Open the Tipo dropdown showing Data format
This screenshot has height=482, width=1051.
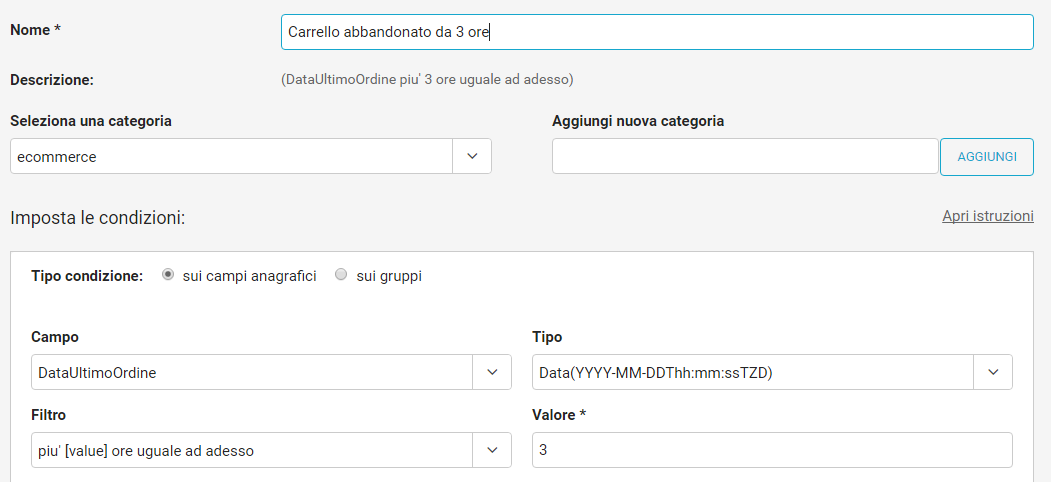pyautogui.click(x=752, y=372)
